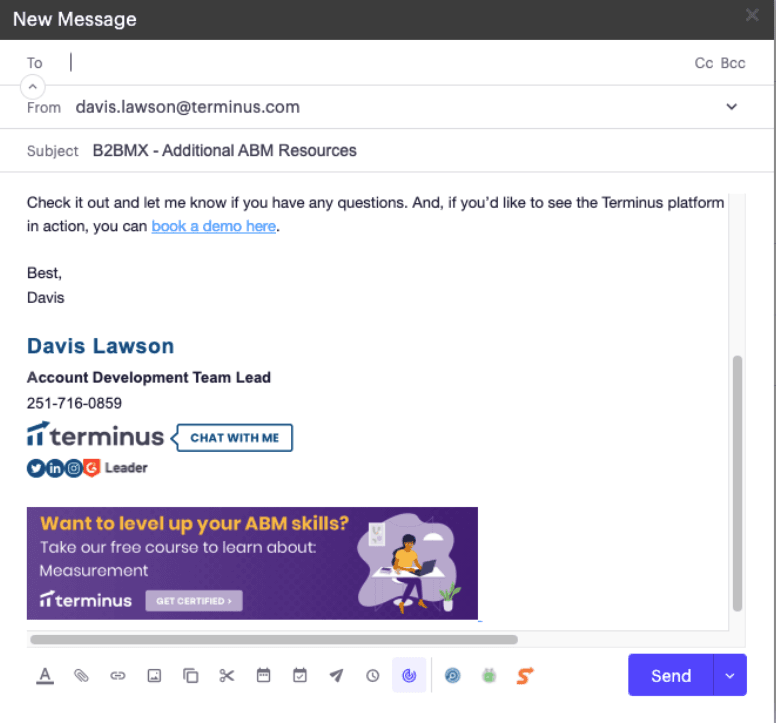Click the scissors snippet icon

[x=227, y=676]
